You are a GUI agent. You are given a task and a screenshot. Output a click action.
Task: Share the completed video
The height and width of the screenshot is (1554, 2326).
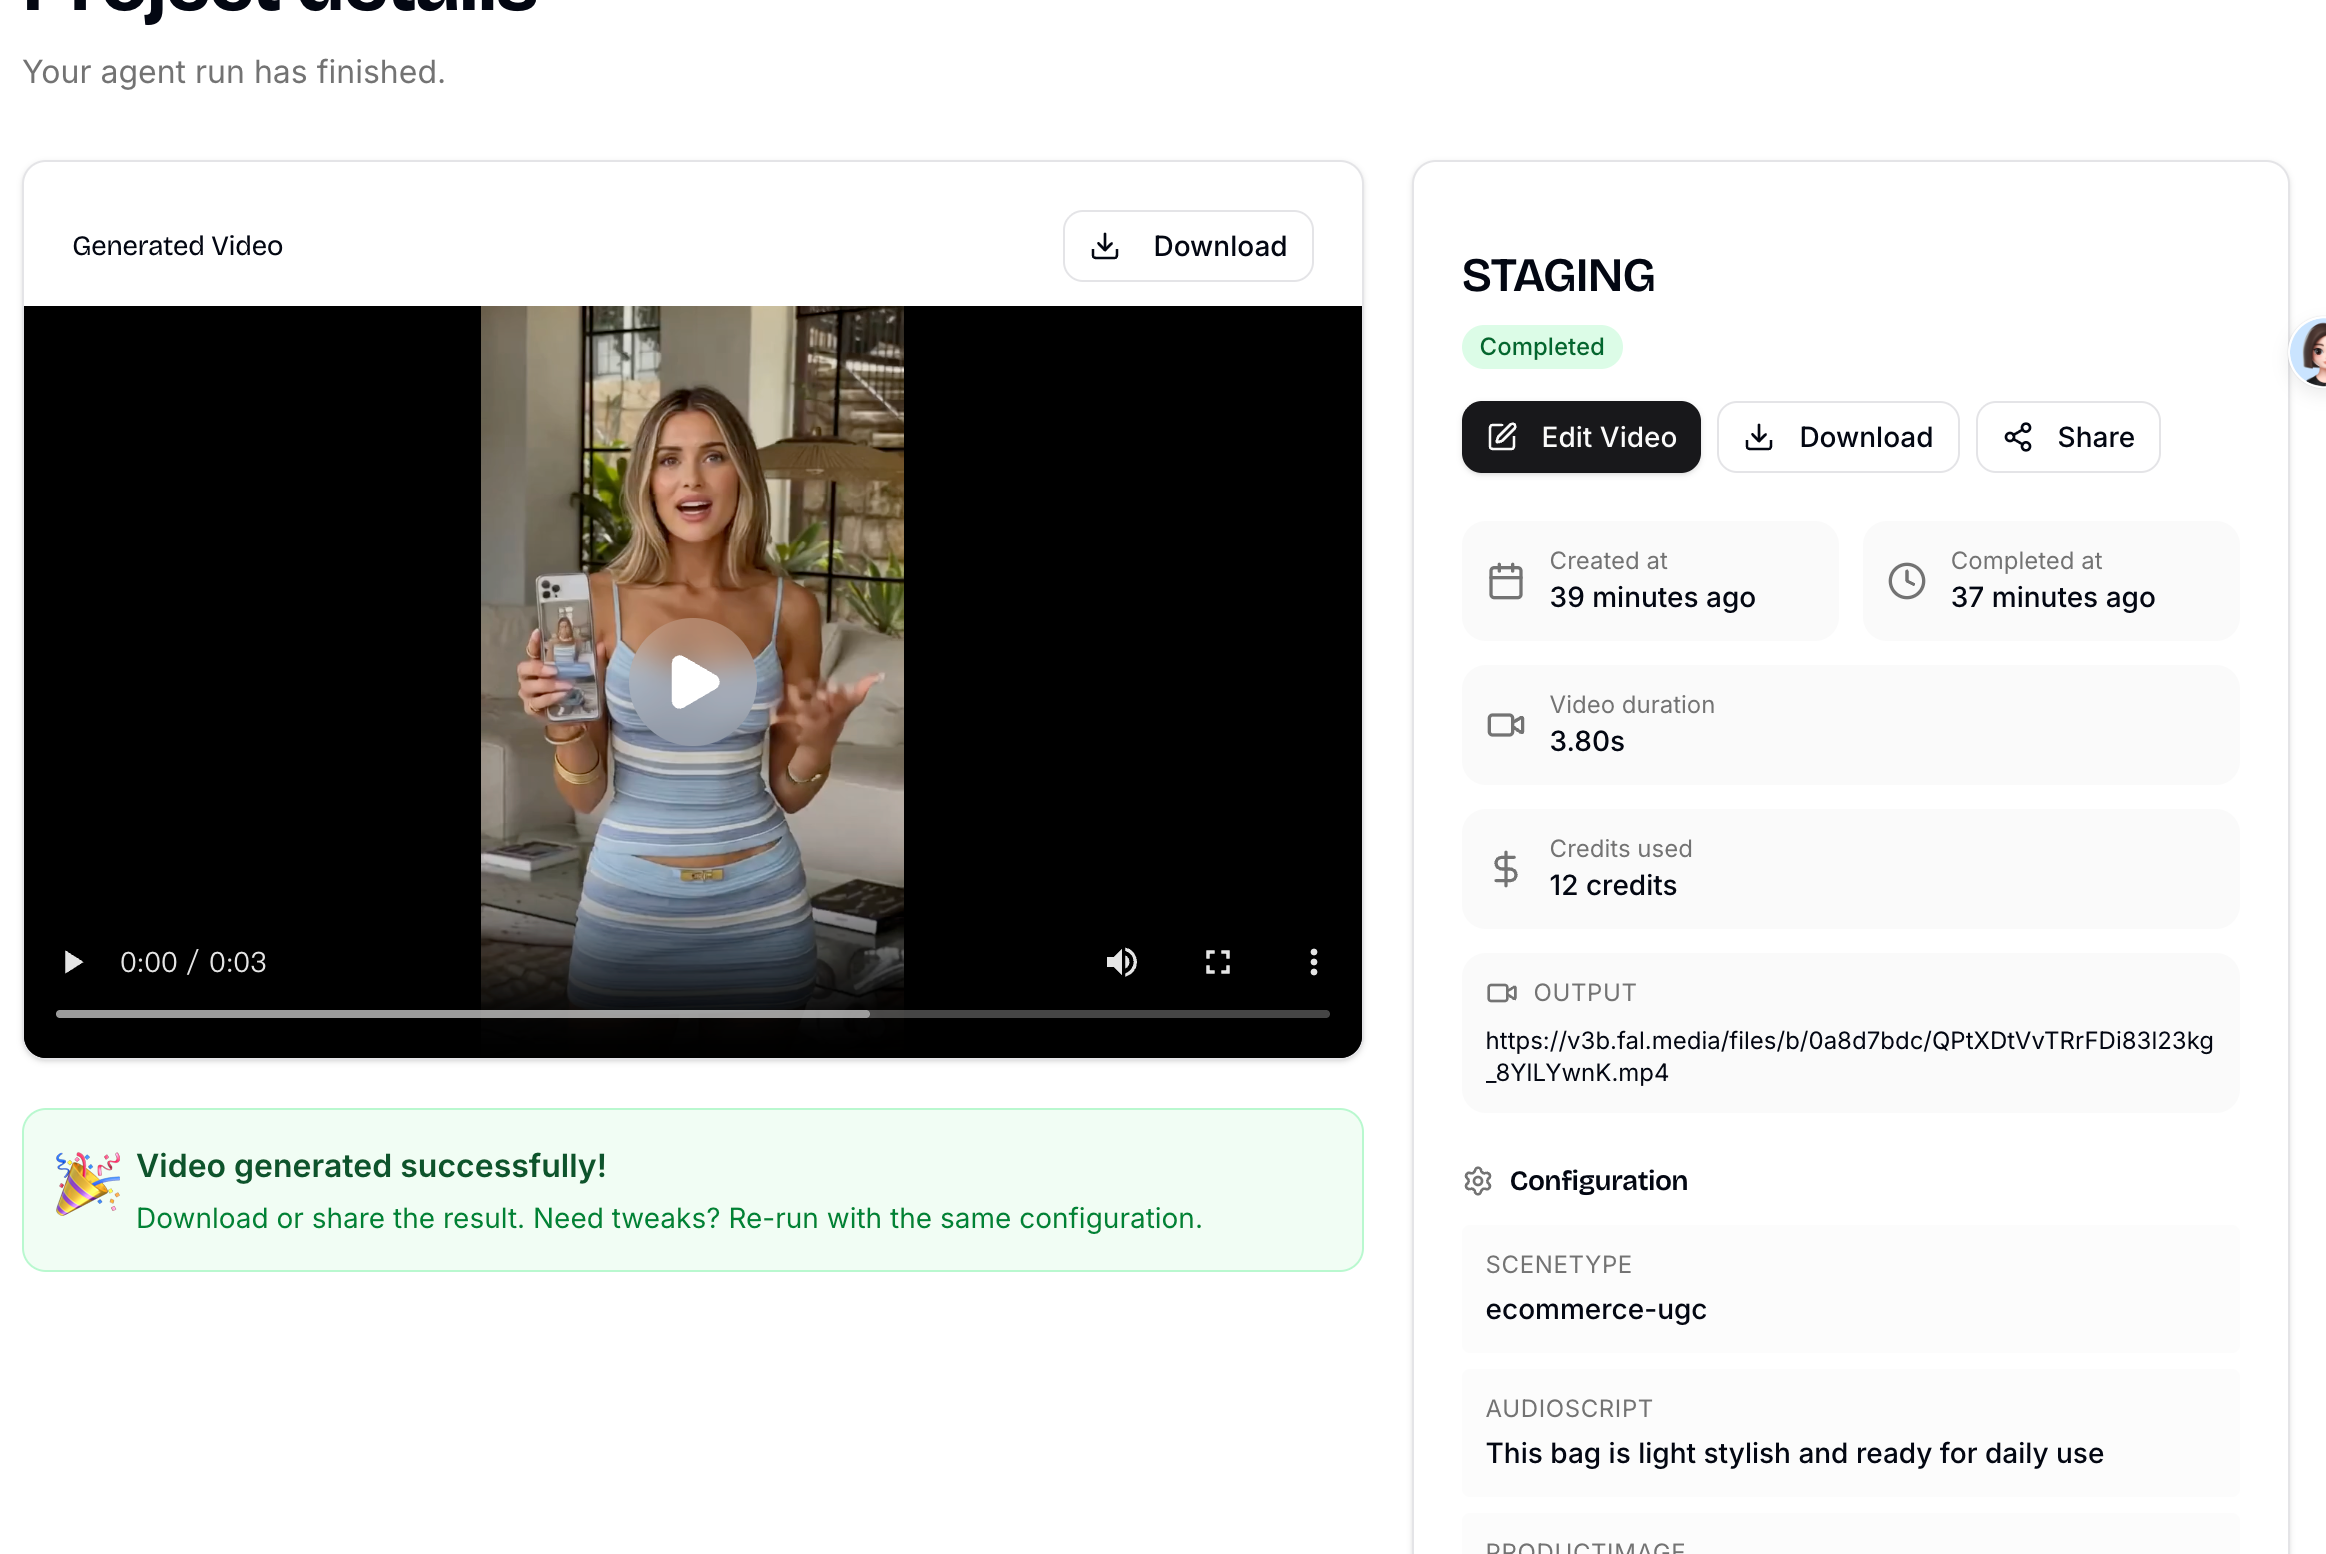coord(2067,437)
